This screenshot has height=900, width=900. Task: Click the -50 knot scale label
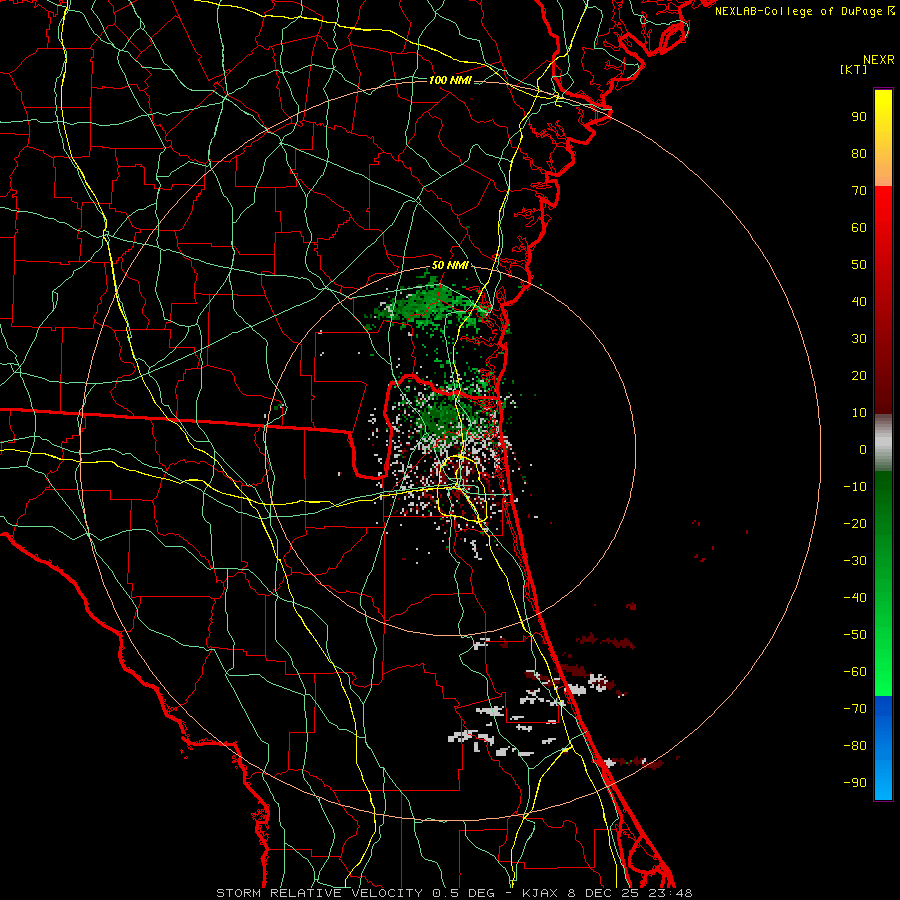tap(855, 635)
